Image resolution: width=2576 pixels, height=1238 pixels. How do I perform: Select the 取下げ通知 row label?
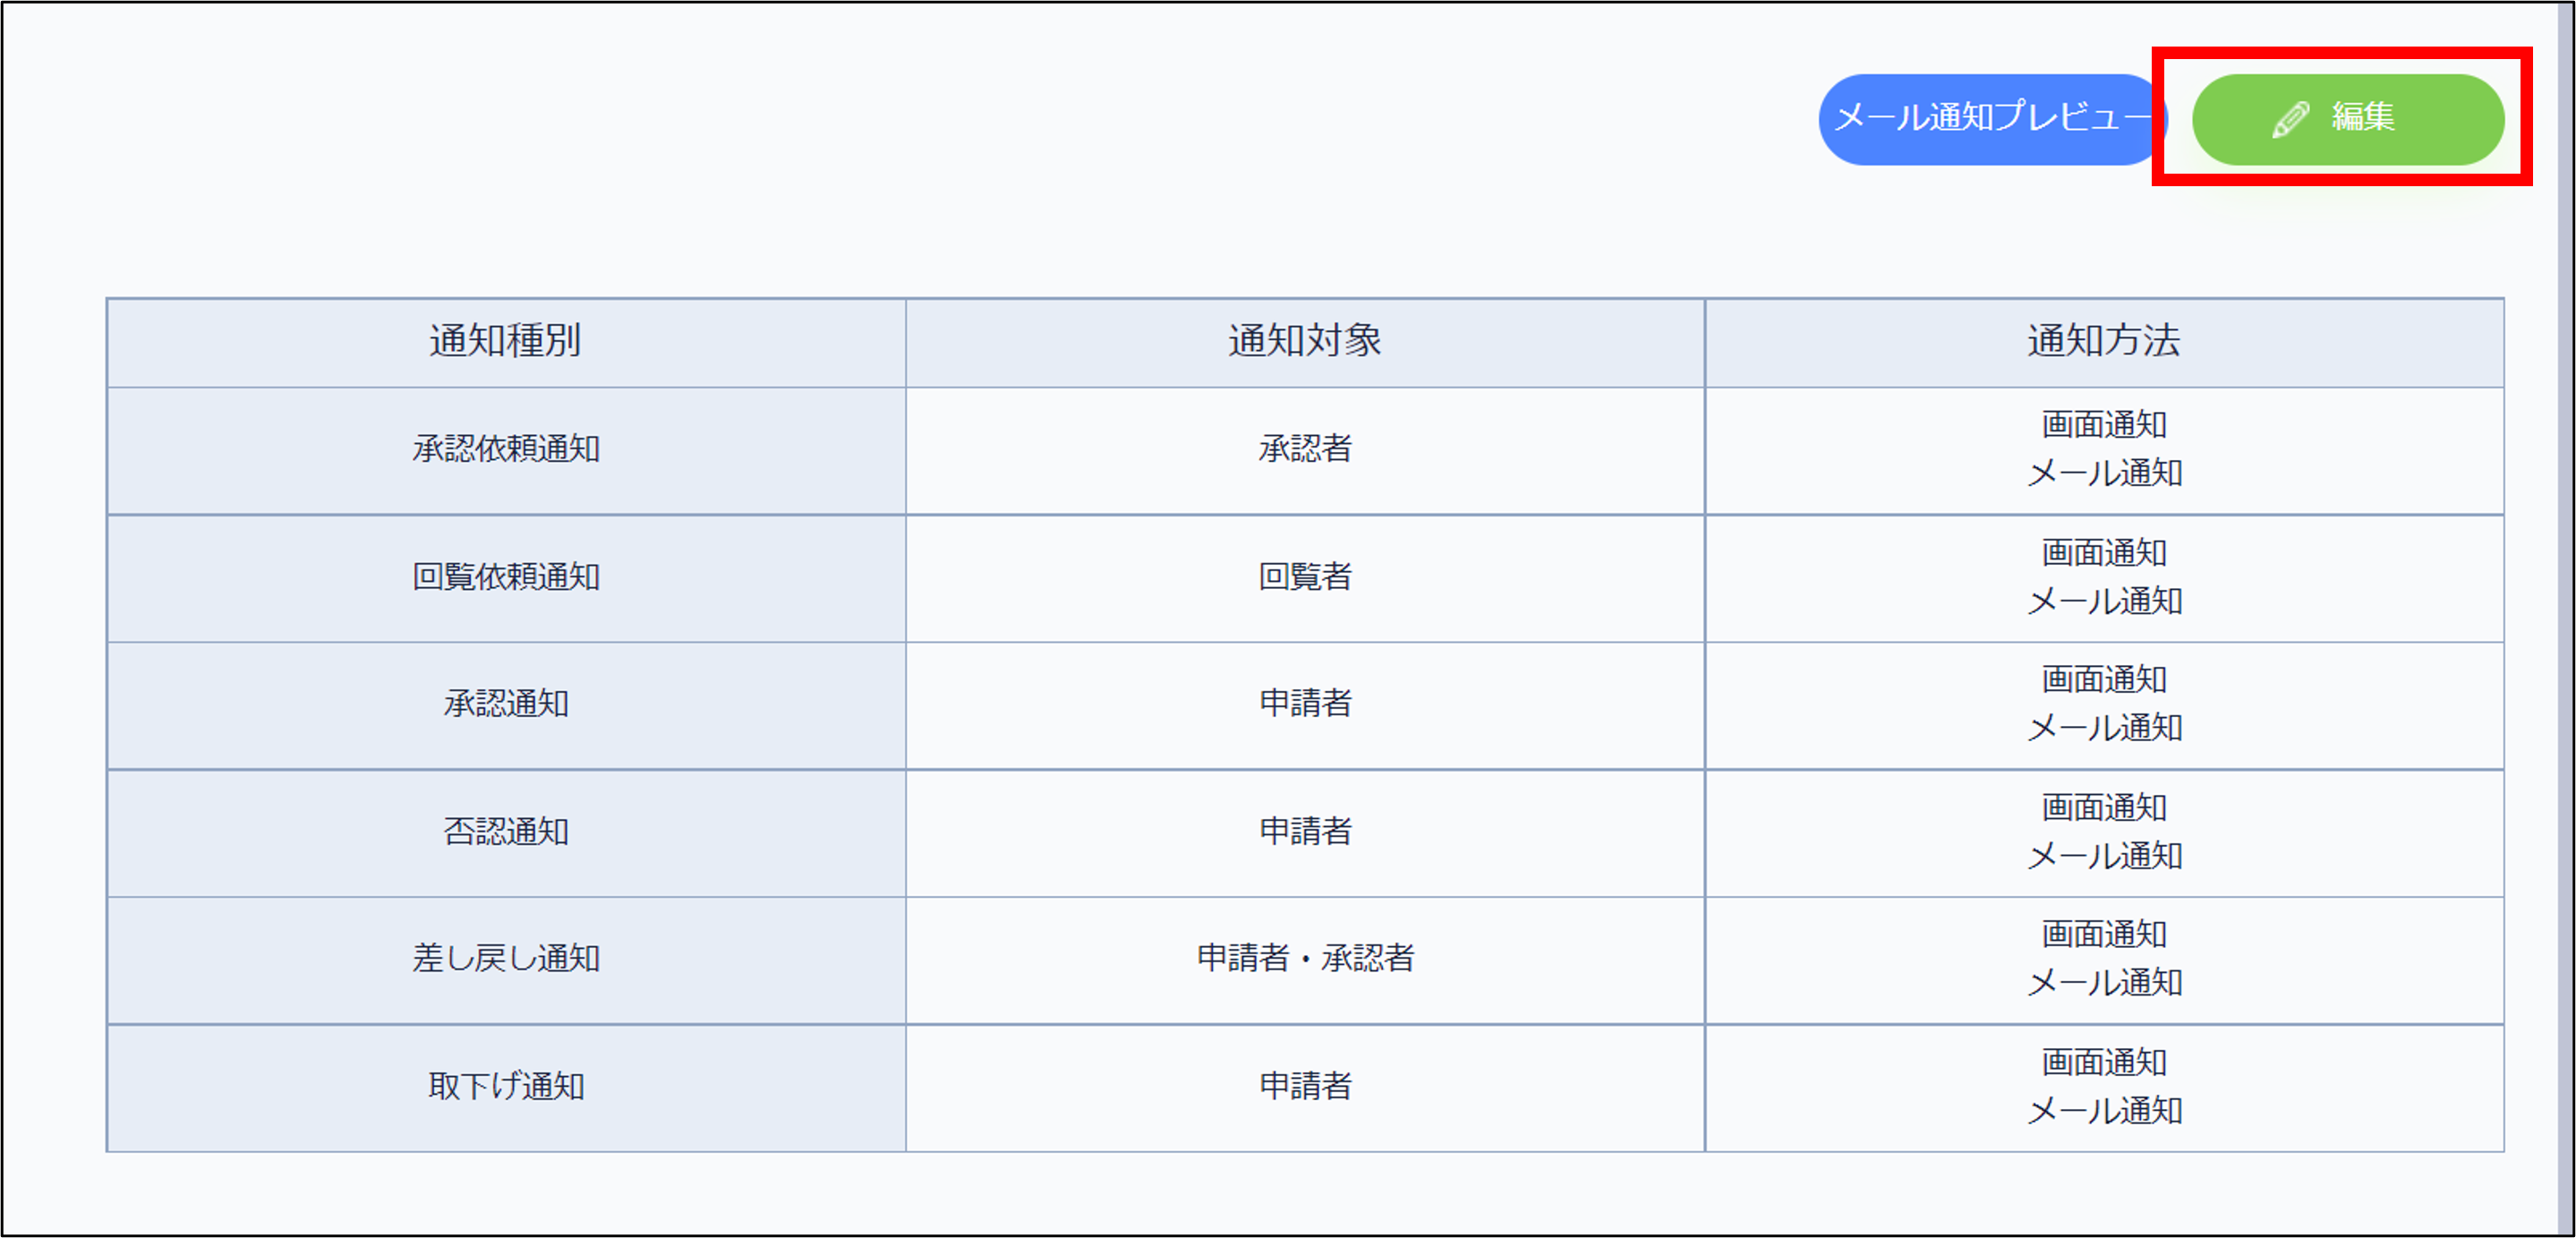pyautogui.click(x=505, y=1086)
